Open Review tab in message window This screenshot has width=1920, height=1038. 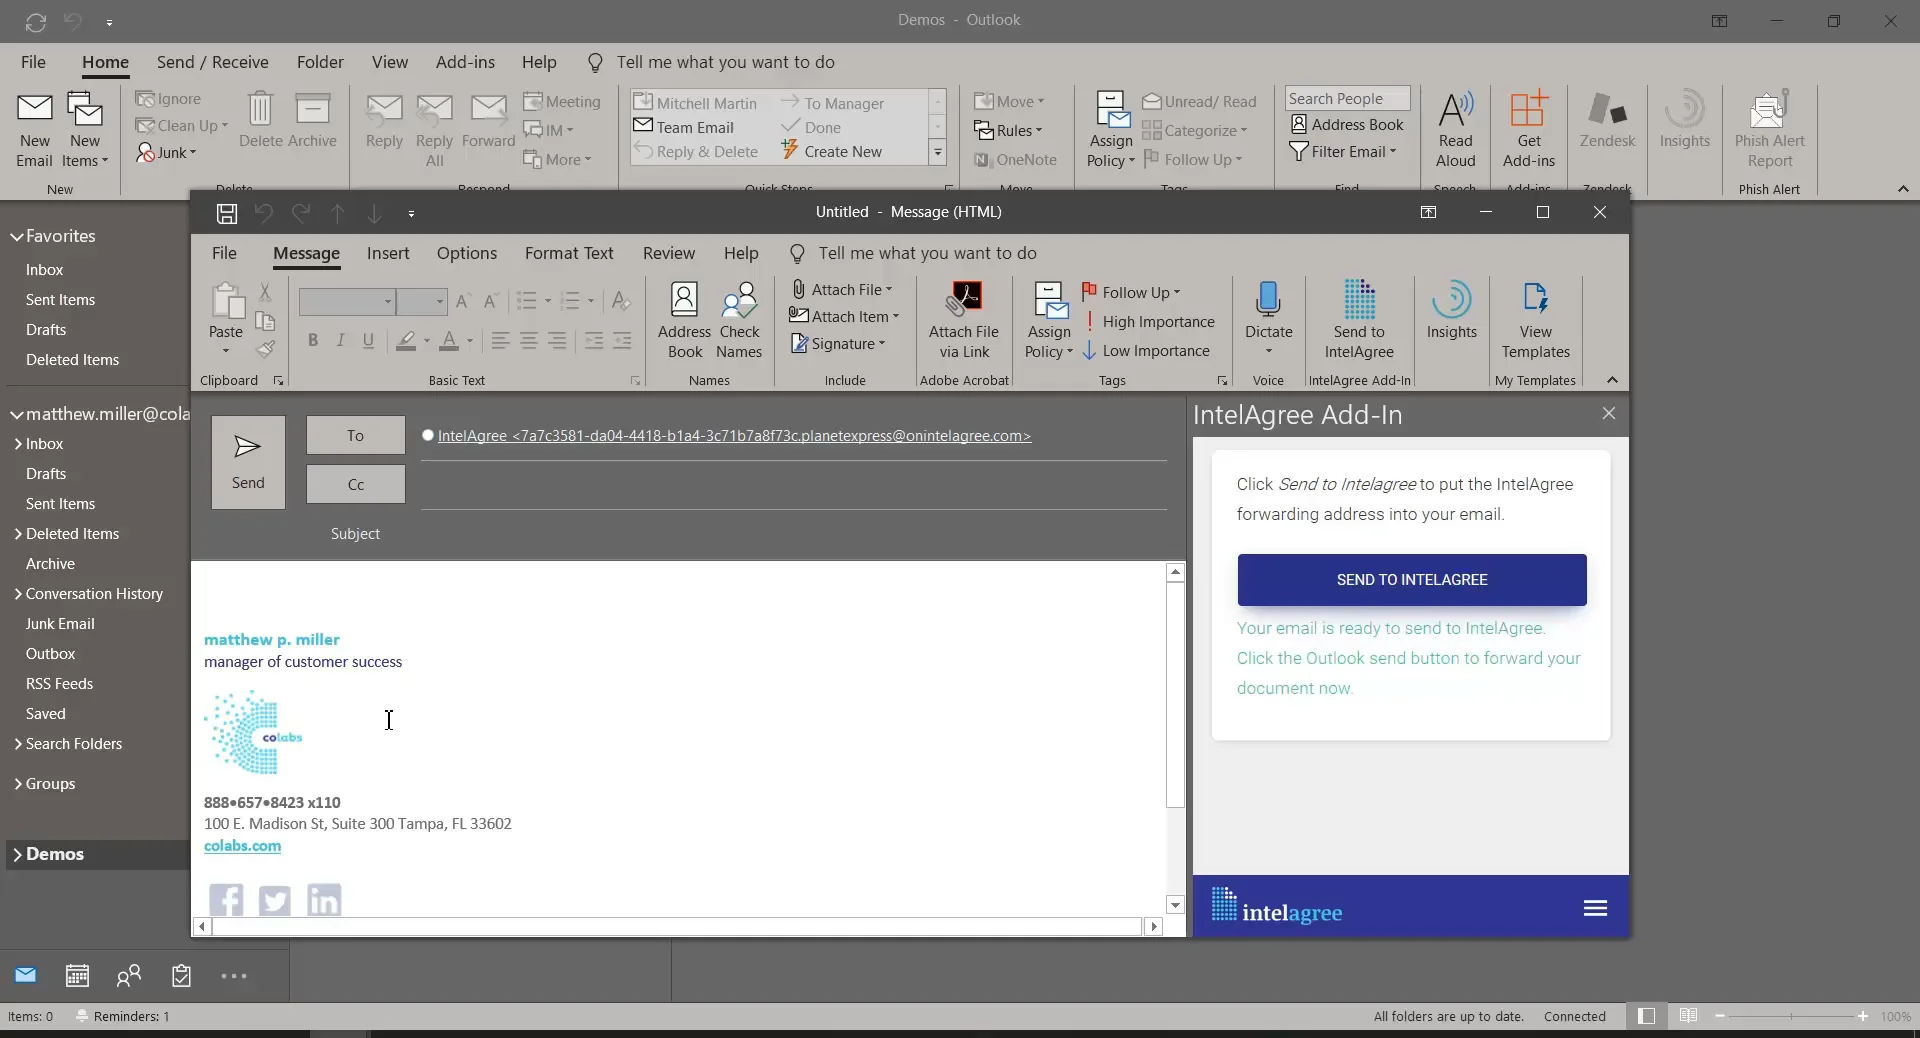pos(669,253)
